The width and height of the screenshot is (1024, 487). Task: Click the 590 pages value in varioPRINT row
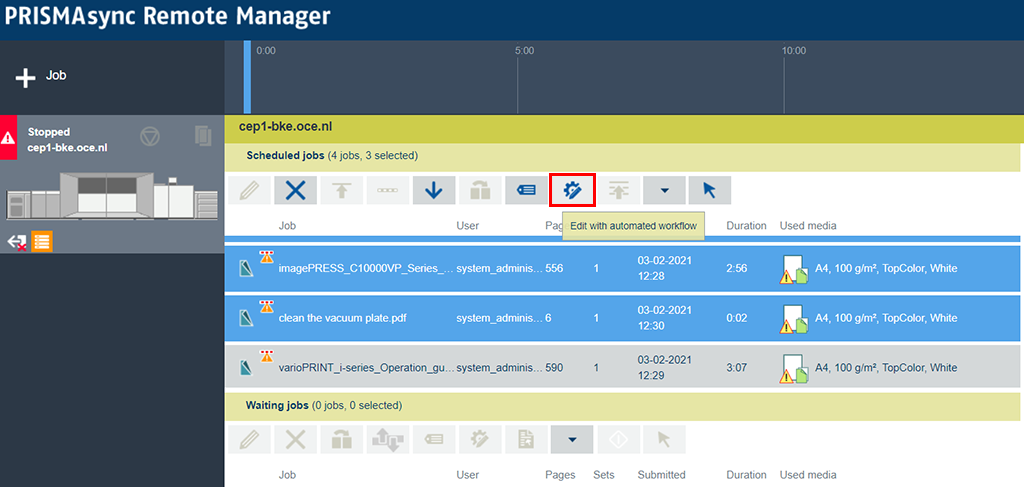click(554, 368)
